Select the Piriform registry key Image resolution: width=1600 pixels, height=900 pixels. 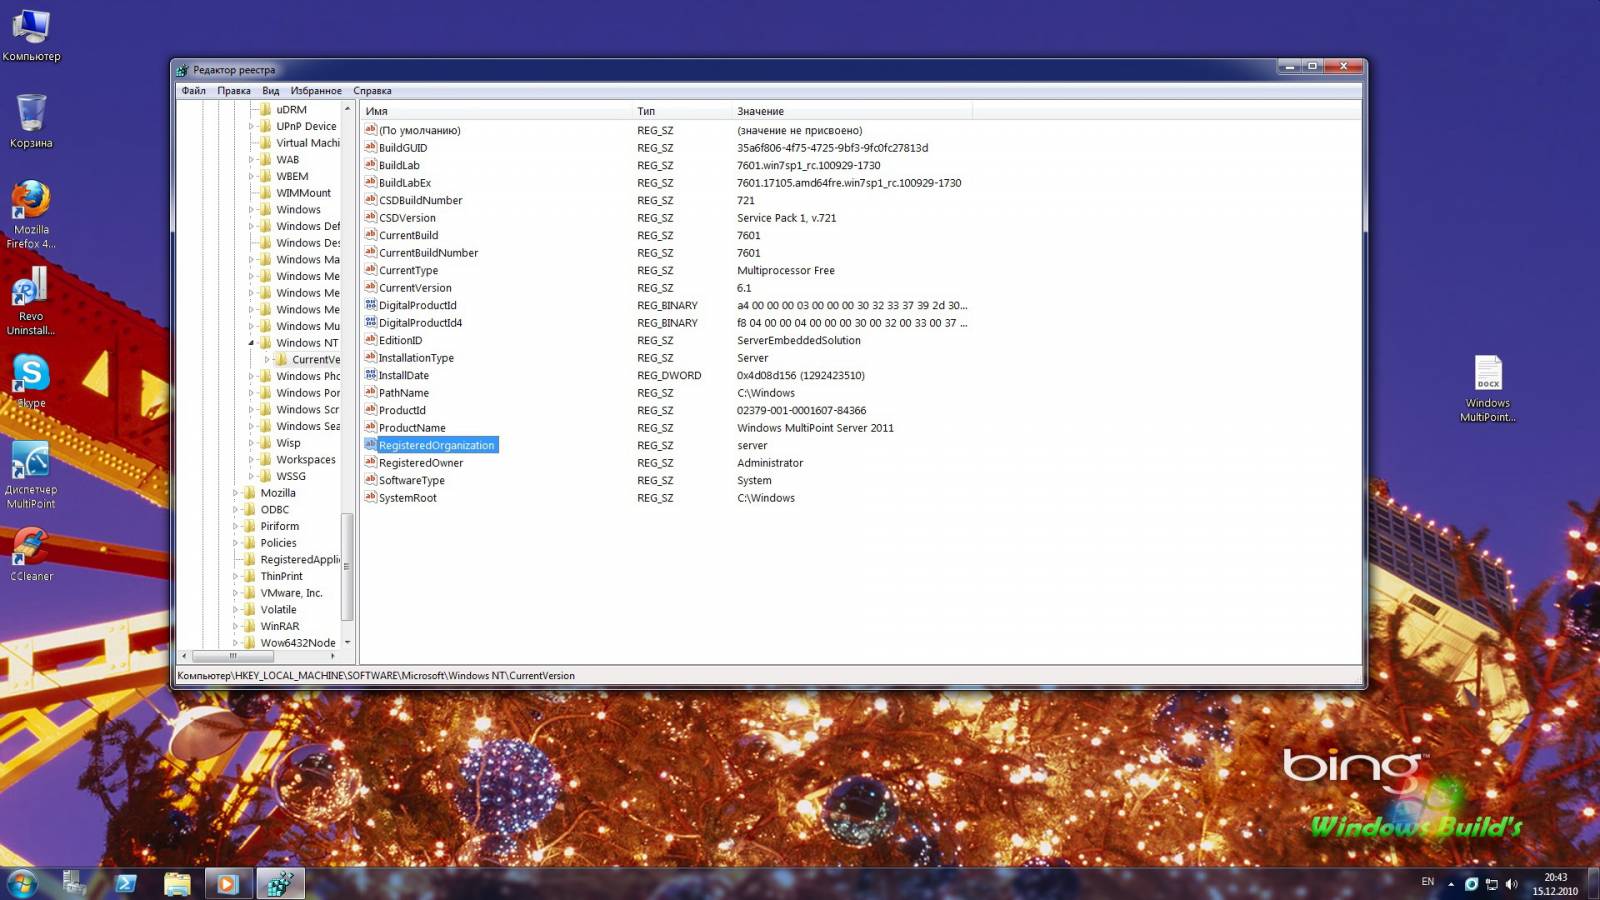(280, 526)
